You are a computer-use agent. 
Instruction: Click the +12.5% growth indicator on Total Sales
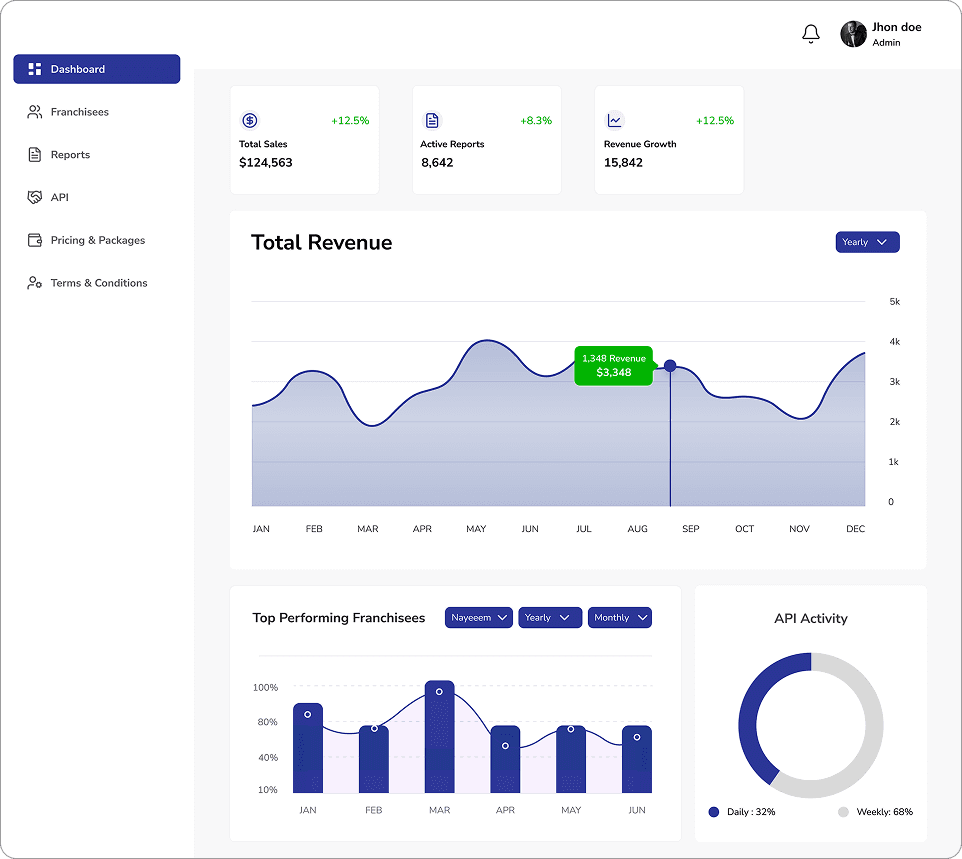click(350, 120)
